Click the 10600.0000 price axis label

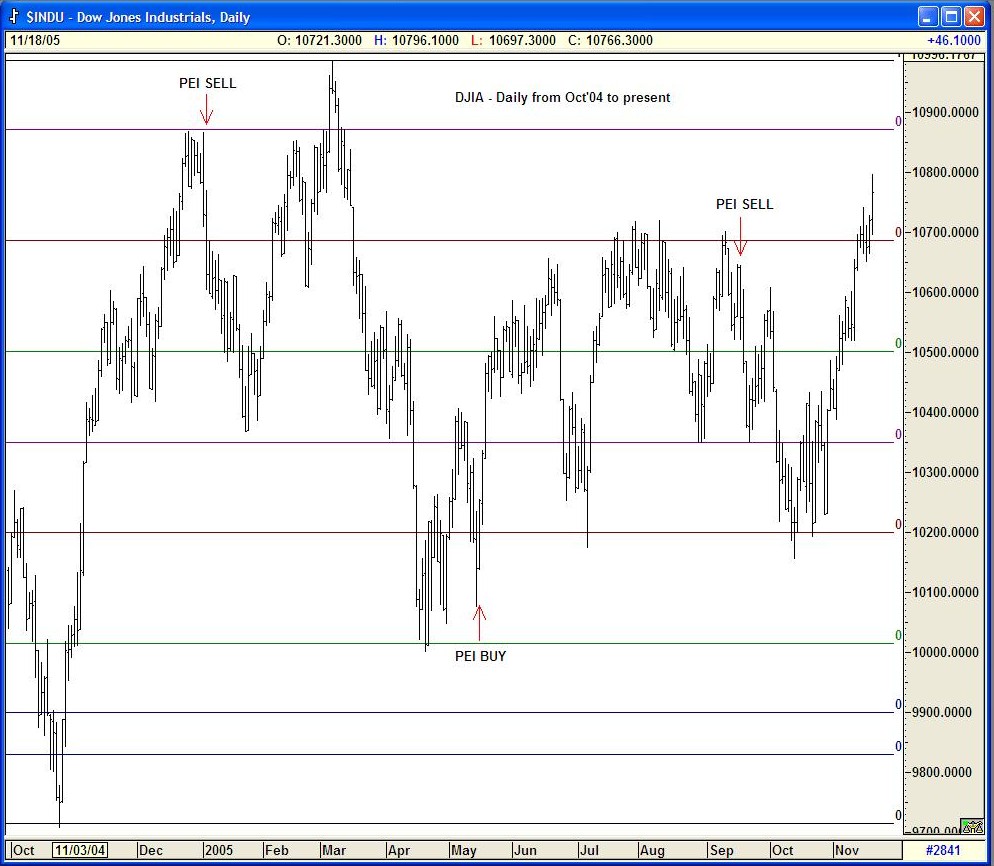coord(945,292)
